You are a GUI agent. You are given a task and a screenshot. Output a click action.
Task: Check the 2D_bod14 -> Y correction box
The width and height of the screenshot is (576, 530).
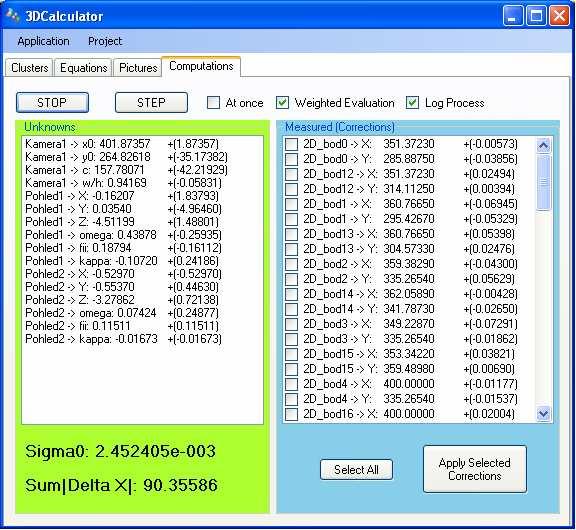(x=291, y=309)
